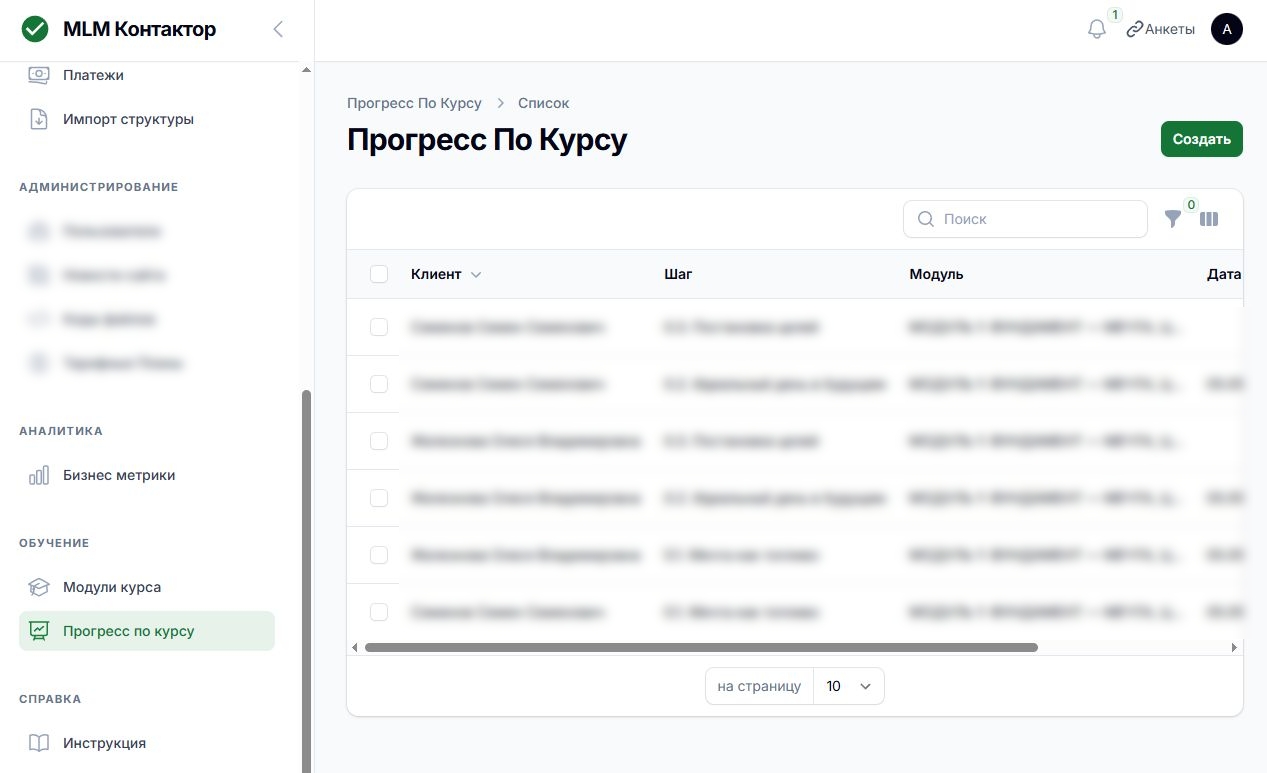The height and width of the screenshot is (773, 1267).
Task: Check the first table row checkbox
Action: coord(379,327)
